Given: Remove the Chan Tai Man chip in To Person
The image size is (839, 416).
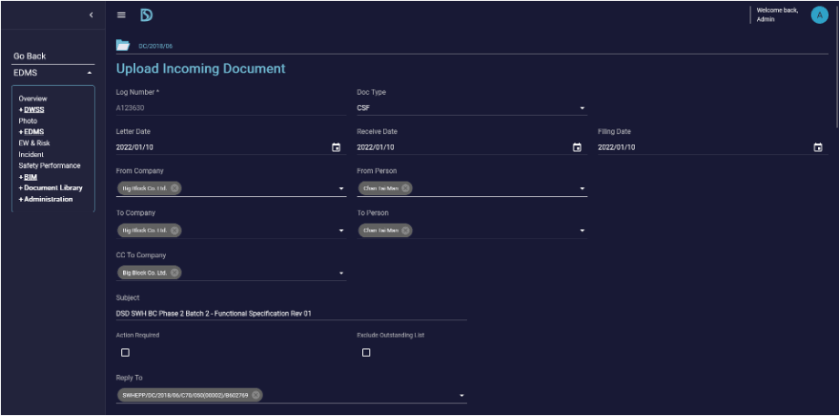Looking at the screenshot, I should coord(405,230).
